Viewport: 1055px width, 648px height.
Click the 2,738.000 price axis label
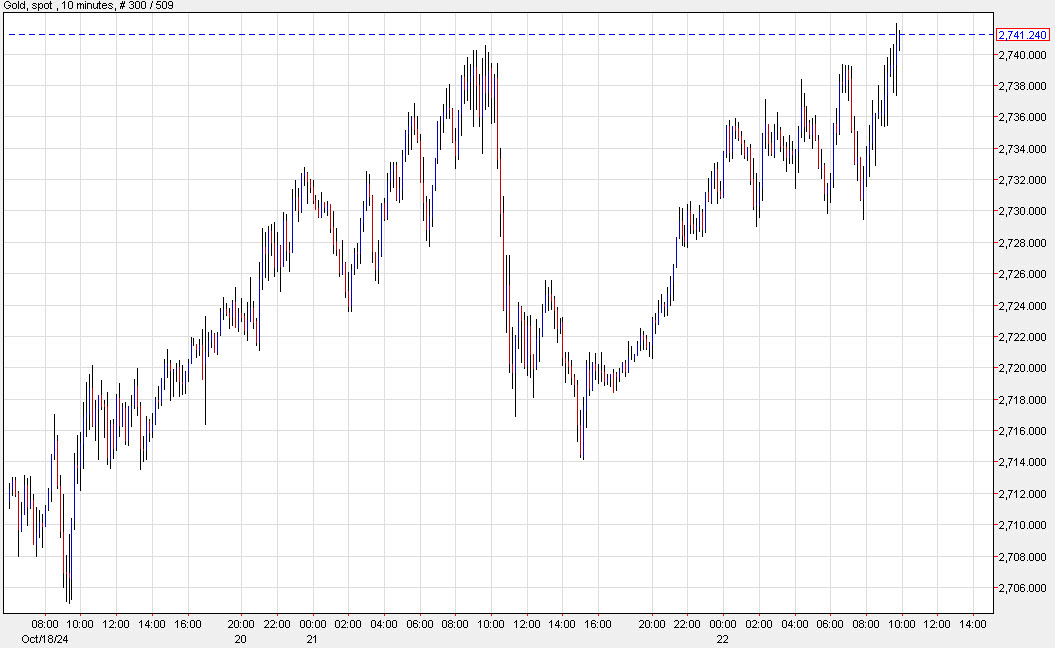click(1023, 86)
